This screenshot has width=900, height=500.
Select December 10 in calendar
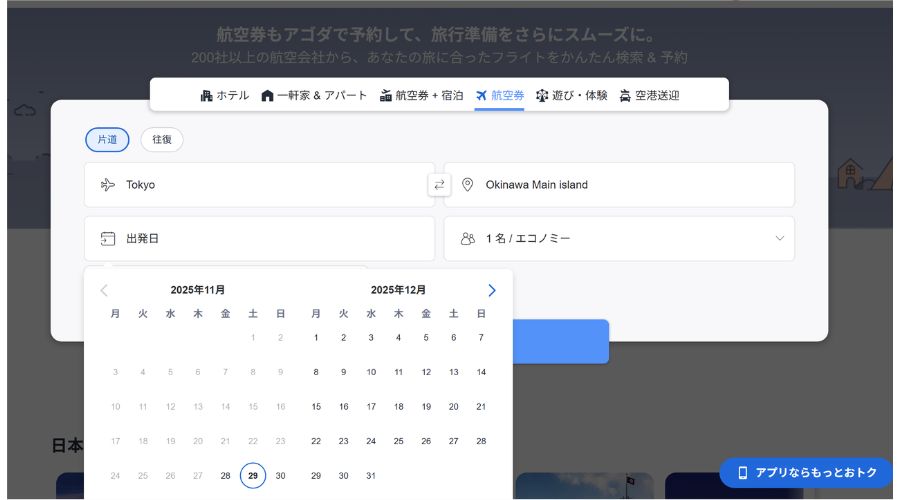(x=371, y=373)
